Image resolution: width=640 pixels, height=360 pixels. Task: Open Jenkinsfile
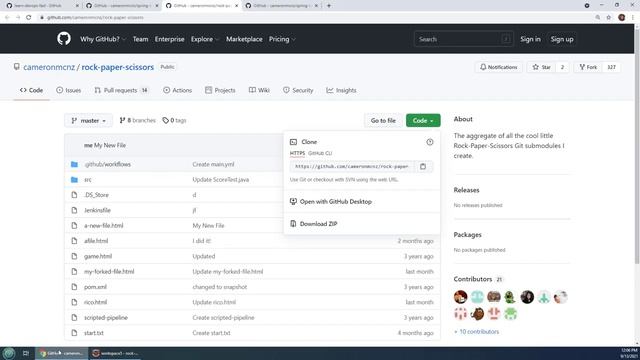click(x=97, y=210)
